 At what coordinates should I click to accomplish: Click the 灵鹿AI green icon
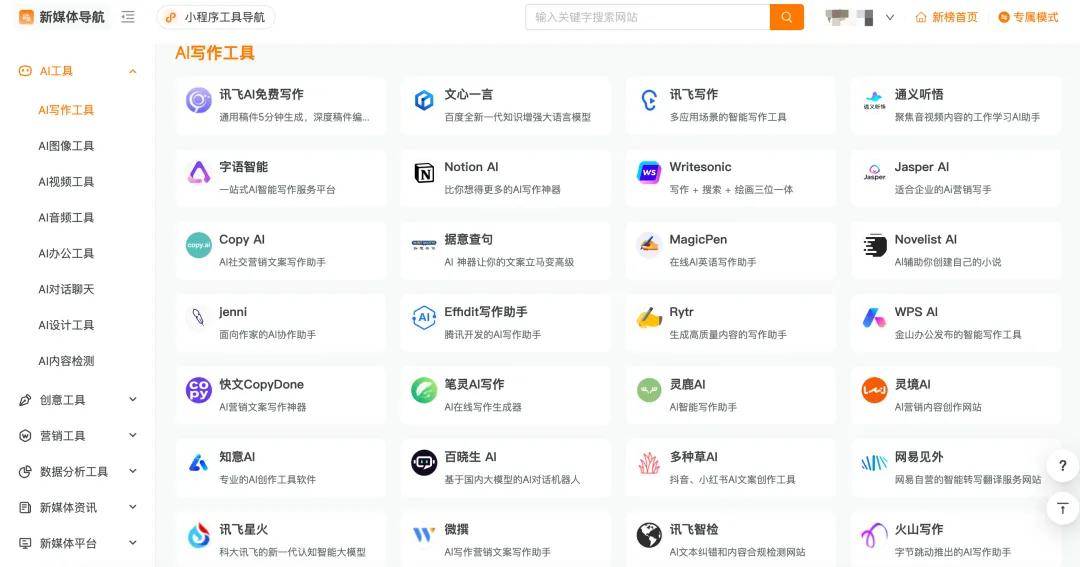point(649,390)
